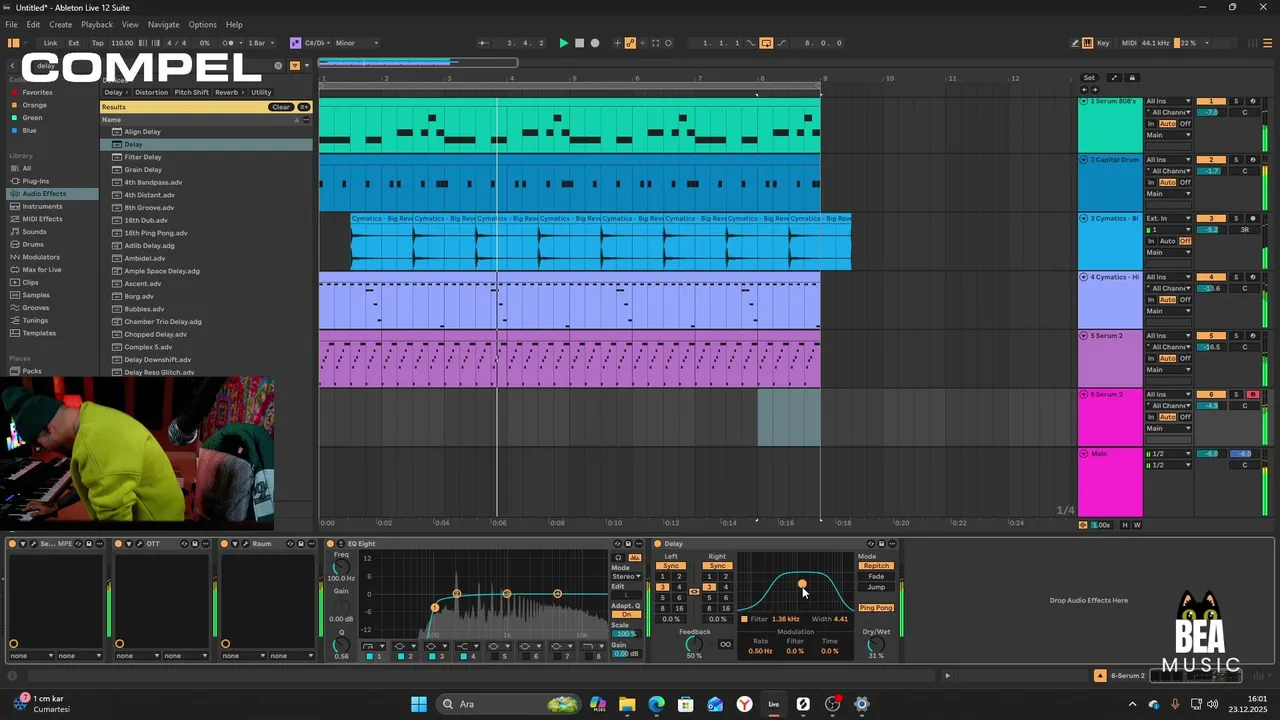The image size is (1280, 720).
Task: Arm track 3 Cymatics for recording
Action: (1253, 218)
